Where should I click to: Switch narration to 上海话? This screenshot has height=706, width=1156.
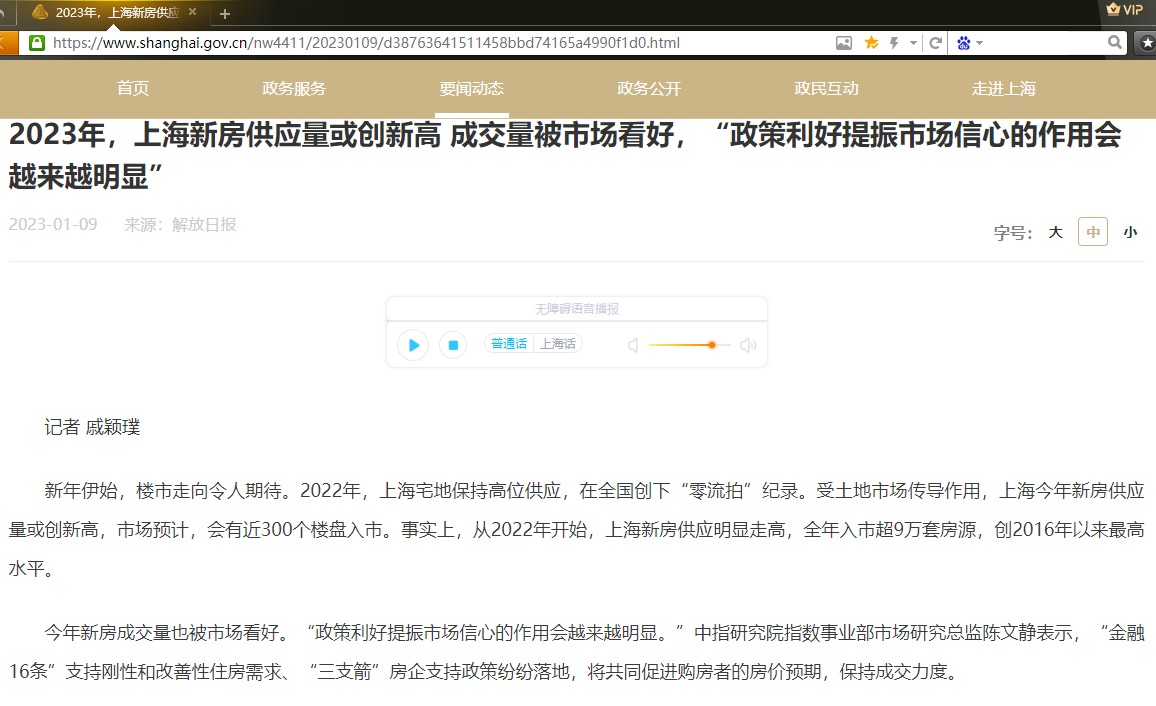(x=558, y=344)
